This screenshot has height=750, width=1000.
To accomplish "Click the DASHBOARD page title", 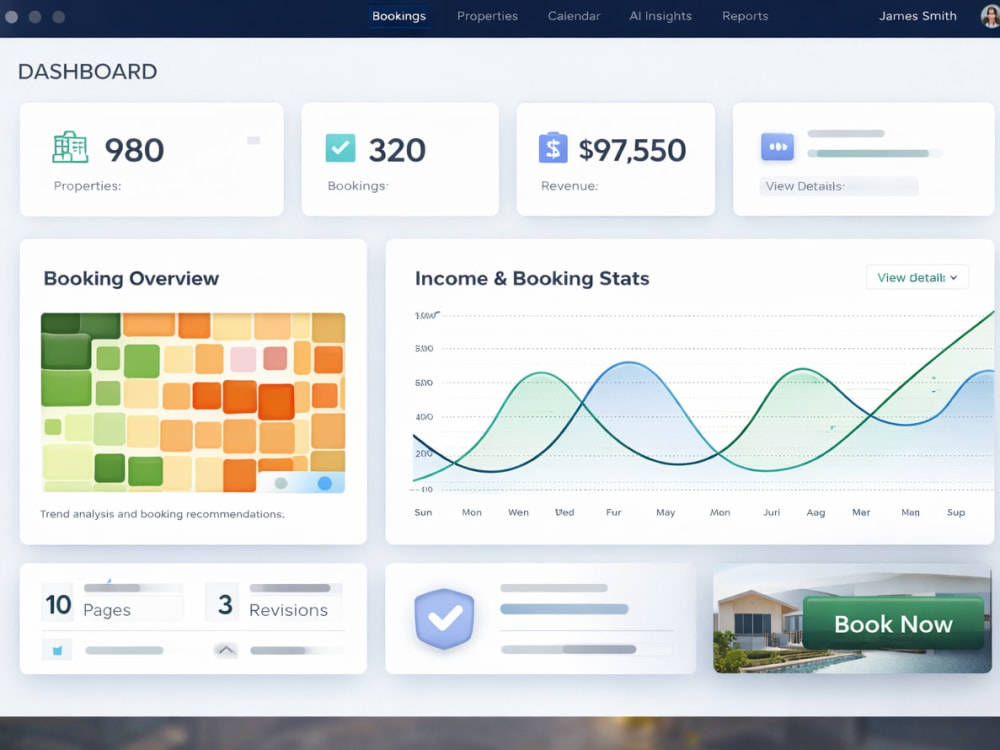I will coord(87,71).
